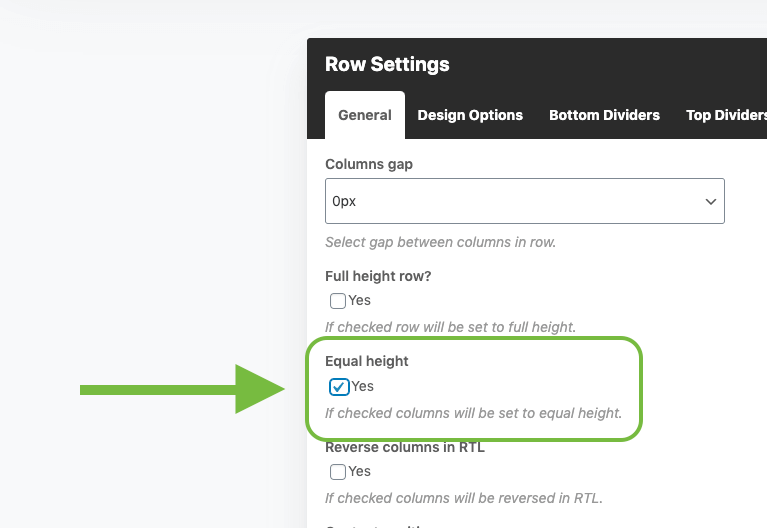This screenshot has height=528, width=767.
Task: Click the Columns gap label
Action: pyautogui.click(x=369, y=164)
